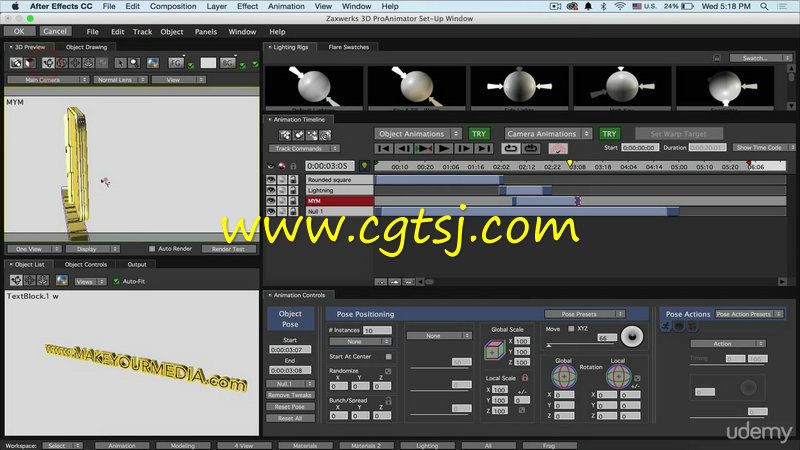This screenshot has width=800, height=450.
Task: Open the Main Camera dropdown
Action: click(x=48, y=80)
